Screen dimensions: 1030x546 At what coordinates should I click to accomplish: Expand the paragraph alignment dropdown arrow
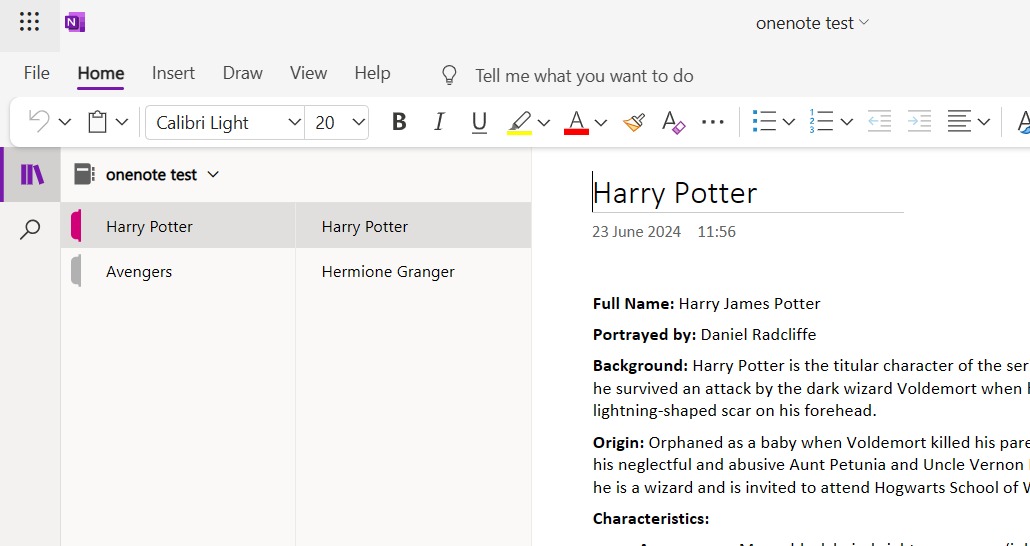[x=983, y=122]
